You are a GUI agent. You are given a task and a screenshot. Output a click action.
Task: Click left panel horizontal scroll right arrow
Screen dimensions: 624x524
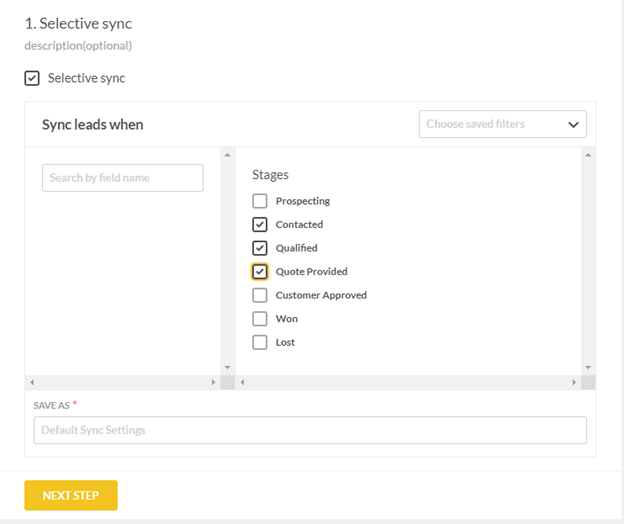(213, 382)
